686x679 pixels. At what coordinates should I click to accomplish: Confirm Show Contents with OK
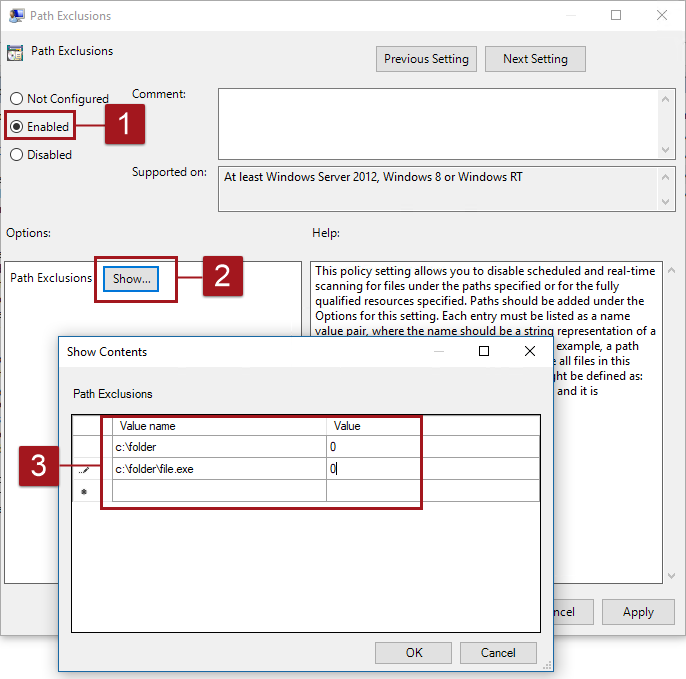click(413, 653)
